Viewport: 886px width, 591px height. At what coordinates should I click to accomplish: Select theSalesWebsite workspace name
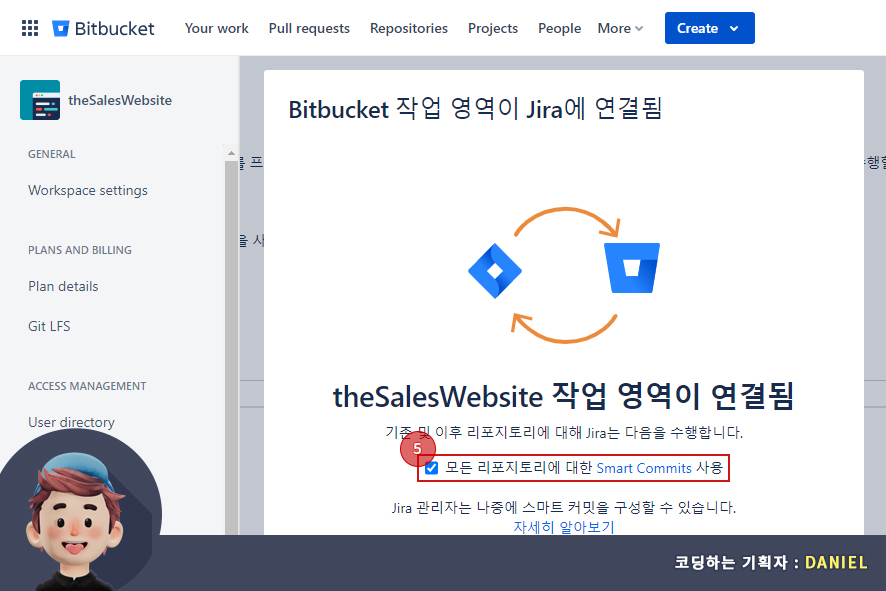coord(120,100)
